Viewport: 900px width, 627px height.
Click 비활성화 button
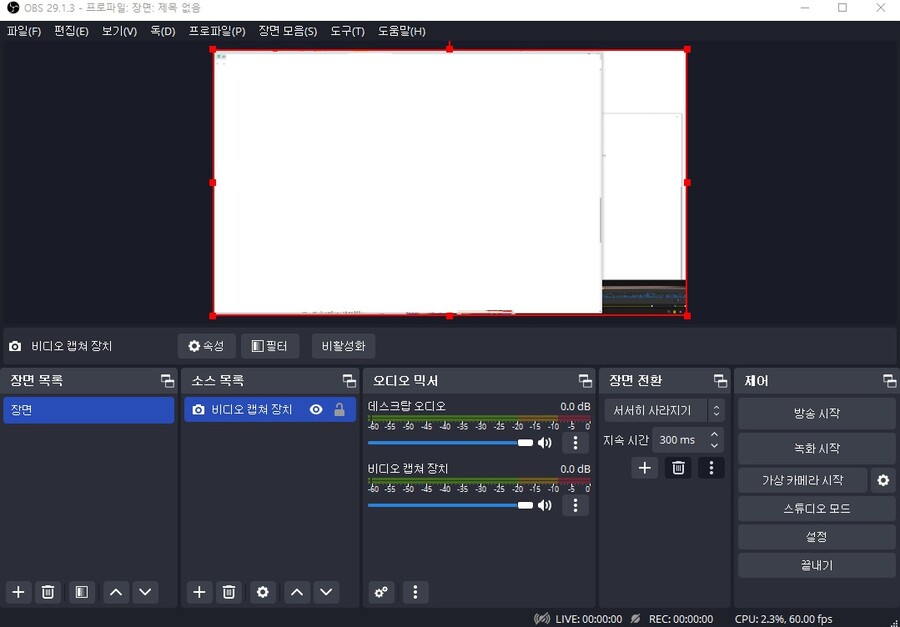click(x=343, y=346)
